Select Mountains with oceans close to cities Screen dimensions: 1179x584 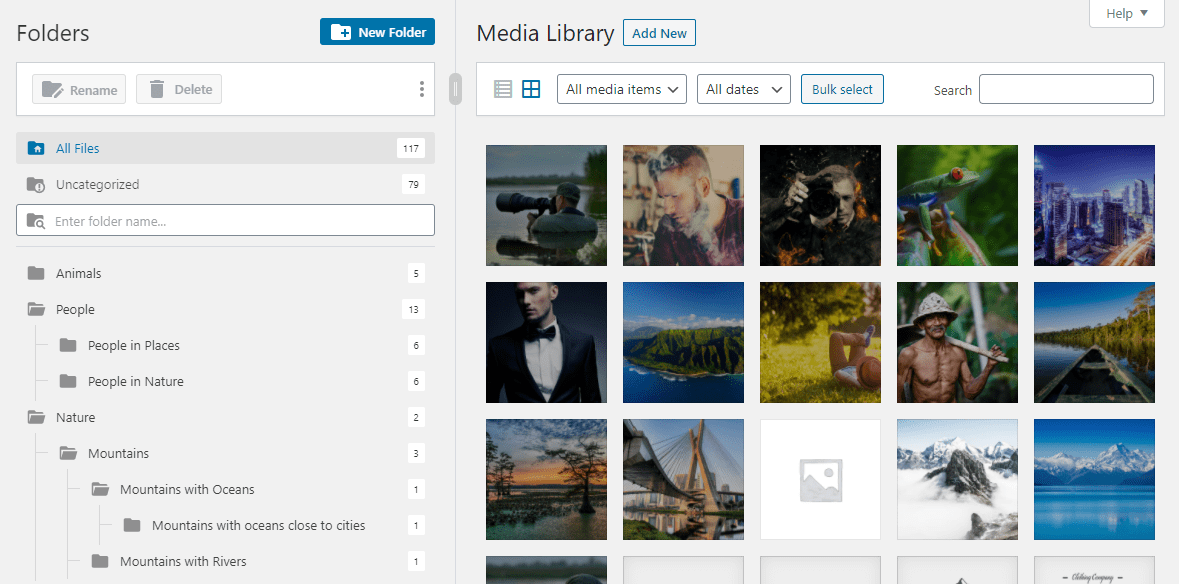coord(259,525)
